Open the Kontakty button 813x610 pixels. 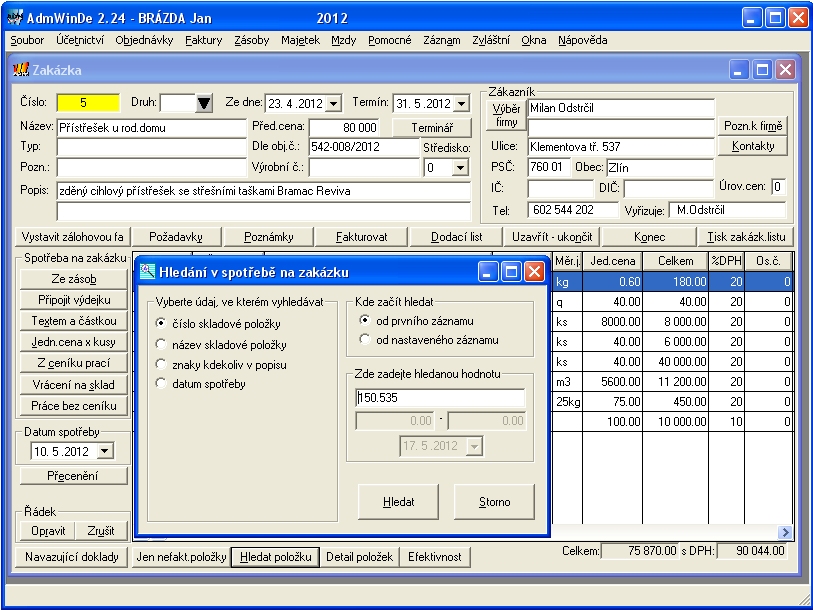point(752,146)
